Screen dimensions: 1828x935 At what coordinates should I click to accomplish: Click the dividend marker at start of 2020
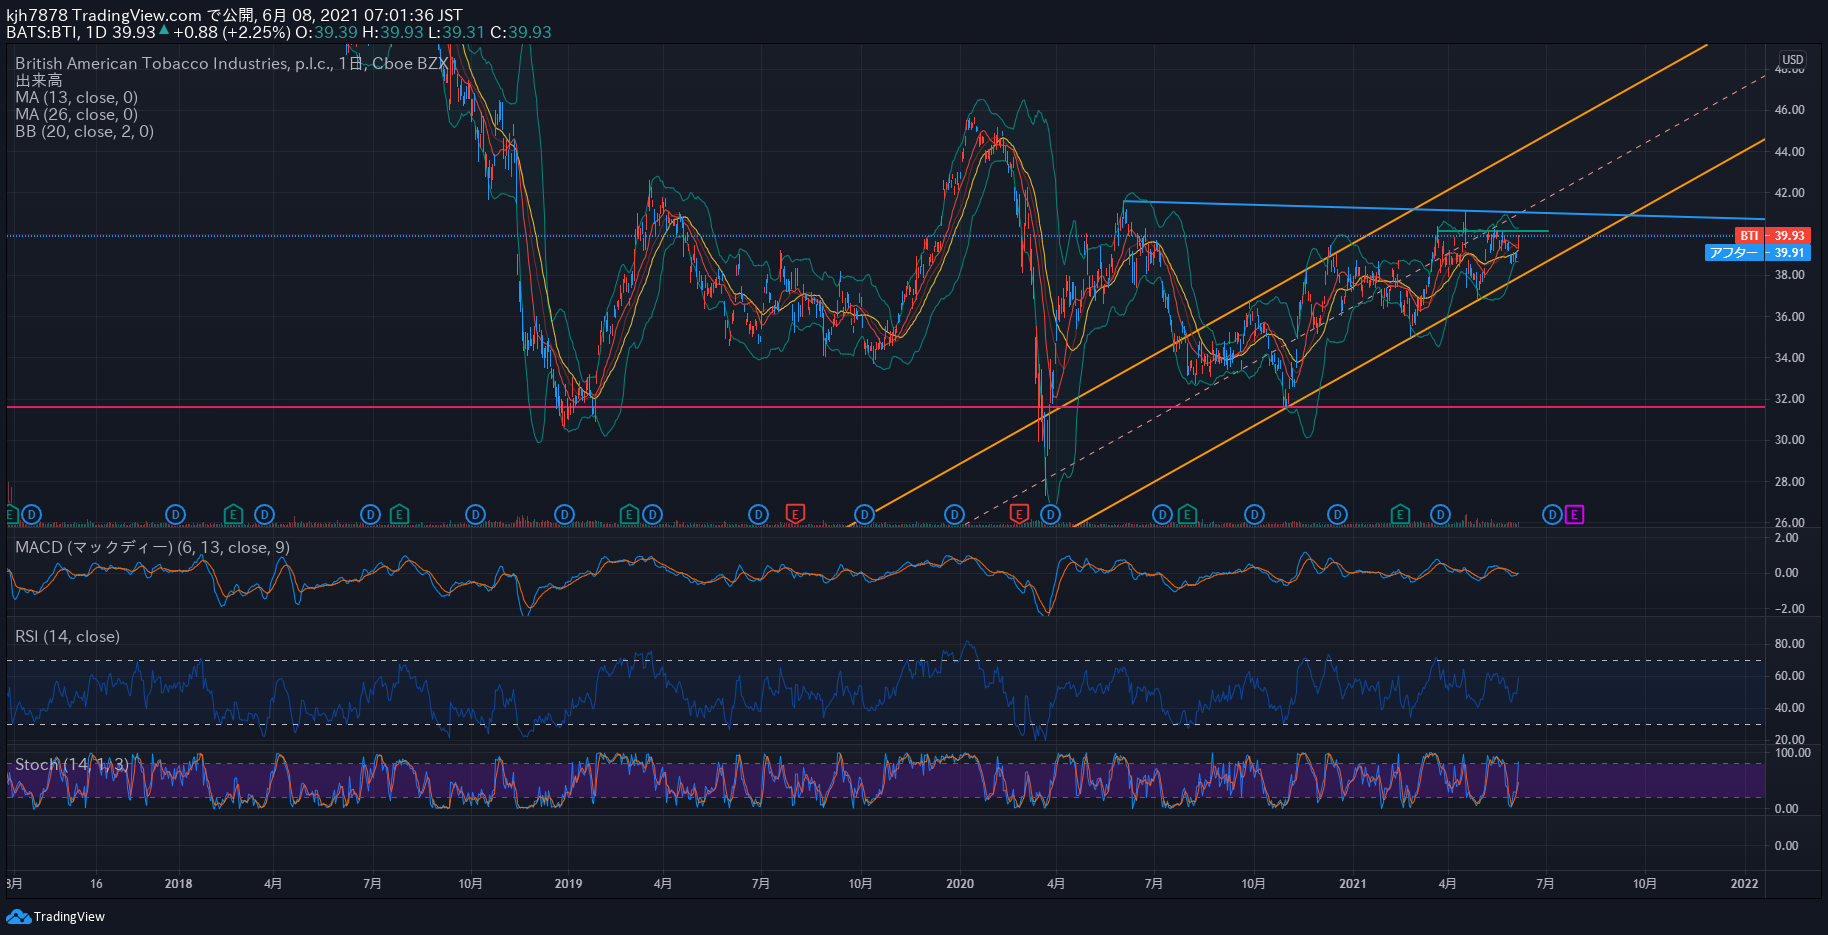[x=954, y=515]
